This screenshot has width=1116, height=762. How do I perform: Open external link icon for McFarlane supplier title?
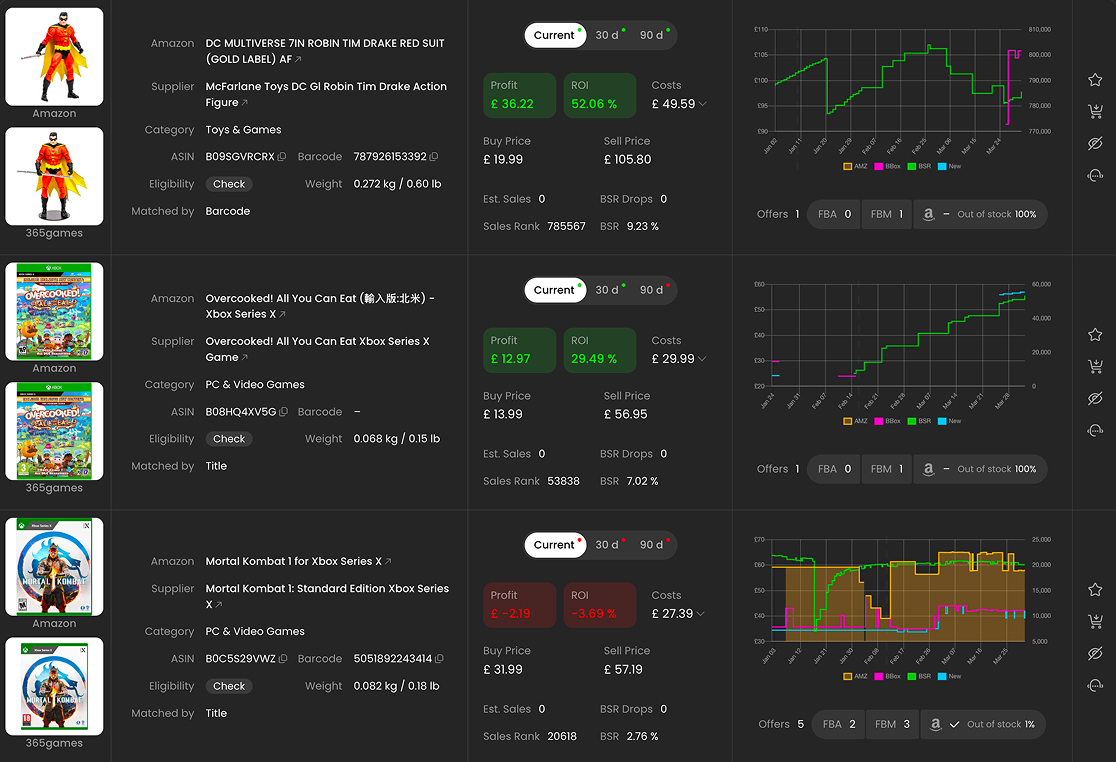(245, 103)
